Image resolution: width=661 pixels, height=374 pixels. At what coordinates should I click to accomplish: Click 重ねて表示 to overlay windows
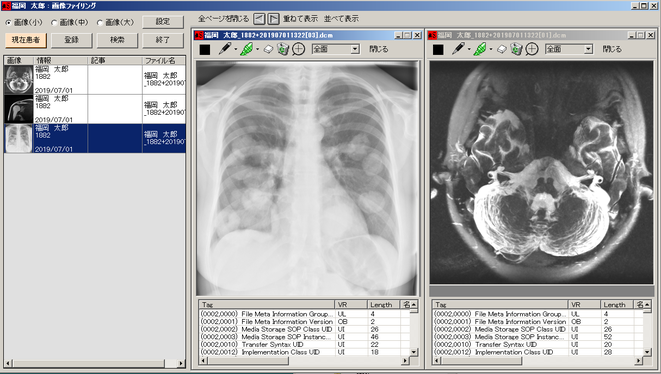pyautogui.click(x=300, y=19)
